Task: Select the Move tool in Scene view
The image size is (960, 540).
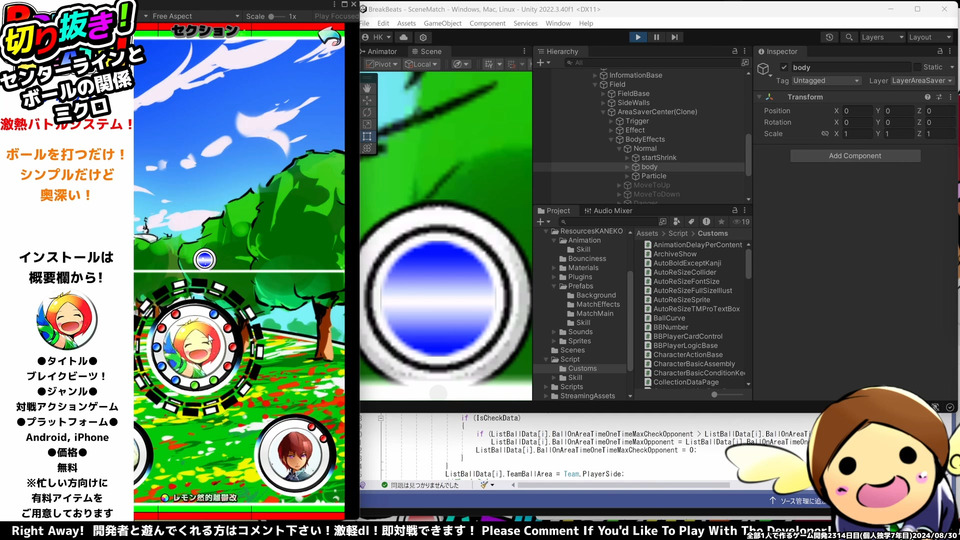Action: [367, 100]
